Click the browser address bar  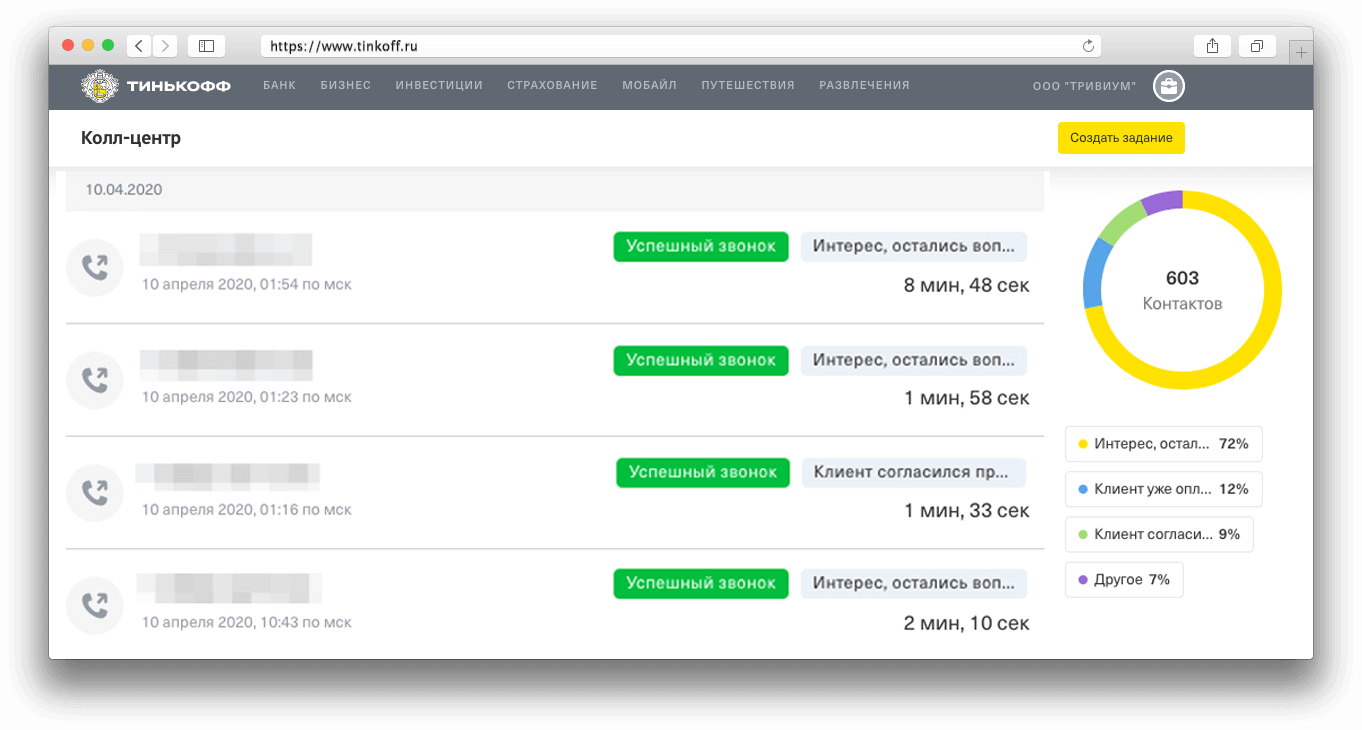pos(681,46)
